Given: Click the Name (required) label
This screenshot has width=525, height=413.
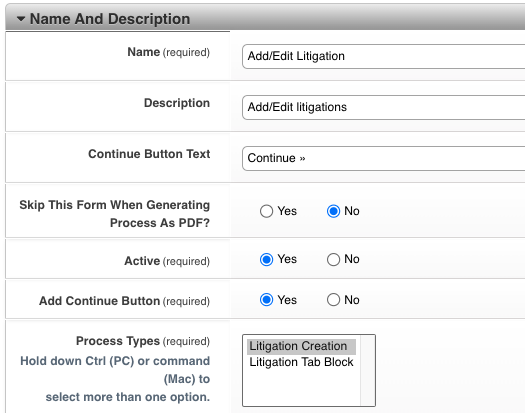Looking at the screenshot, I should tap(168, 52).
